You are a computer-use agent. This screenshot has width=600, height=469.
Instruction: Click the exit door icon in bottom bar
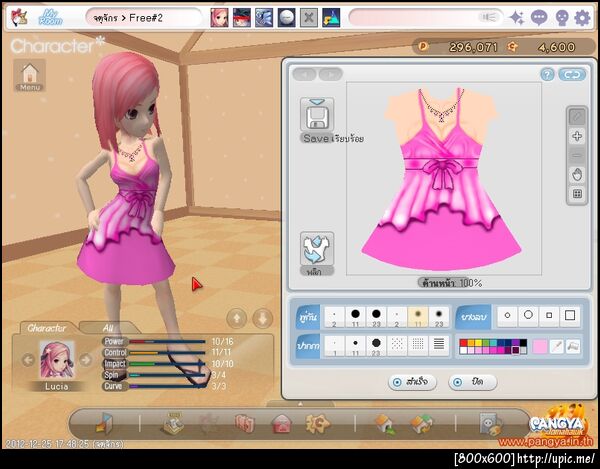pos(103,423)
